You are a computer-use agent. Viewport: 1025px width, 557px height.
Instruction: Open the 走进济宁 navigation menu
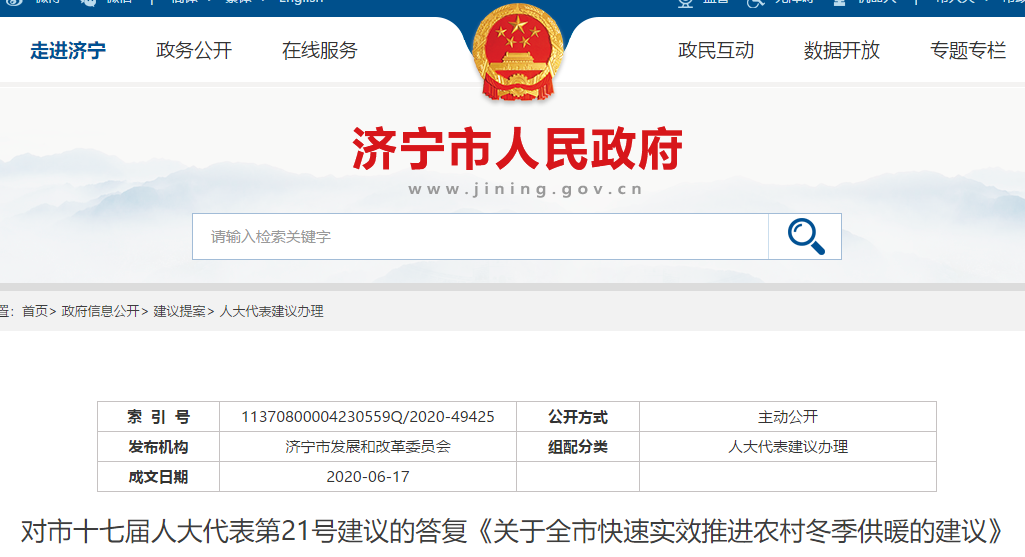tap(68, 51)
